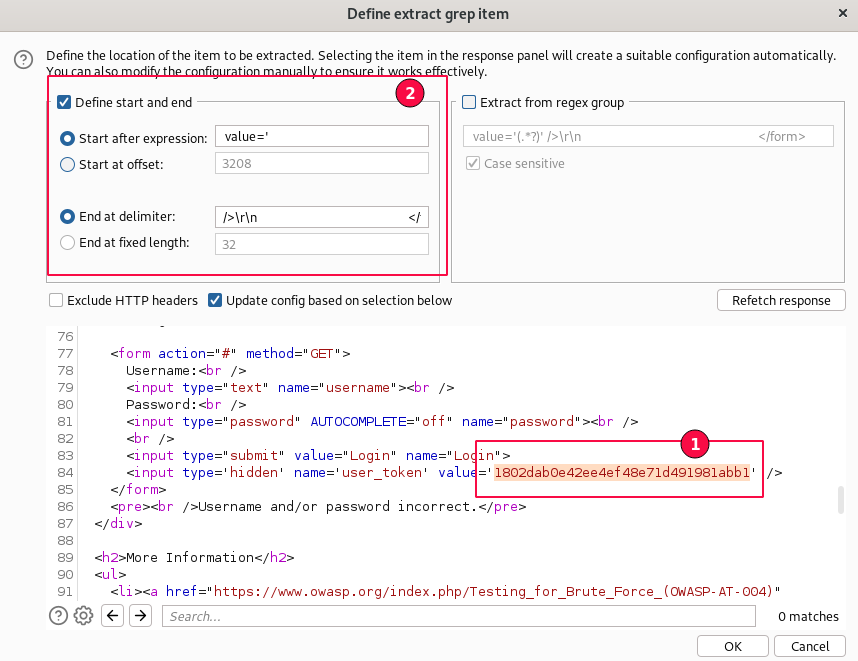Go to next search match arrow
This screenshot has width=858, height=661.
point(140,616)
